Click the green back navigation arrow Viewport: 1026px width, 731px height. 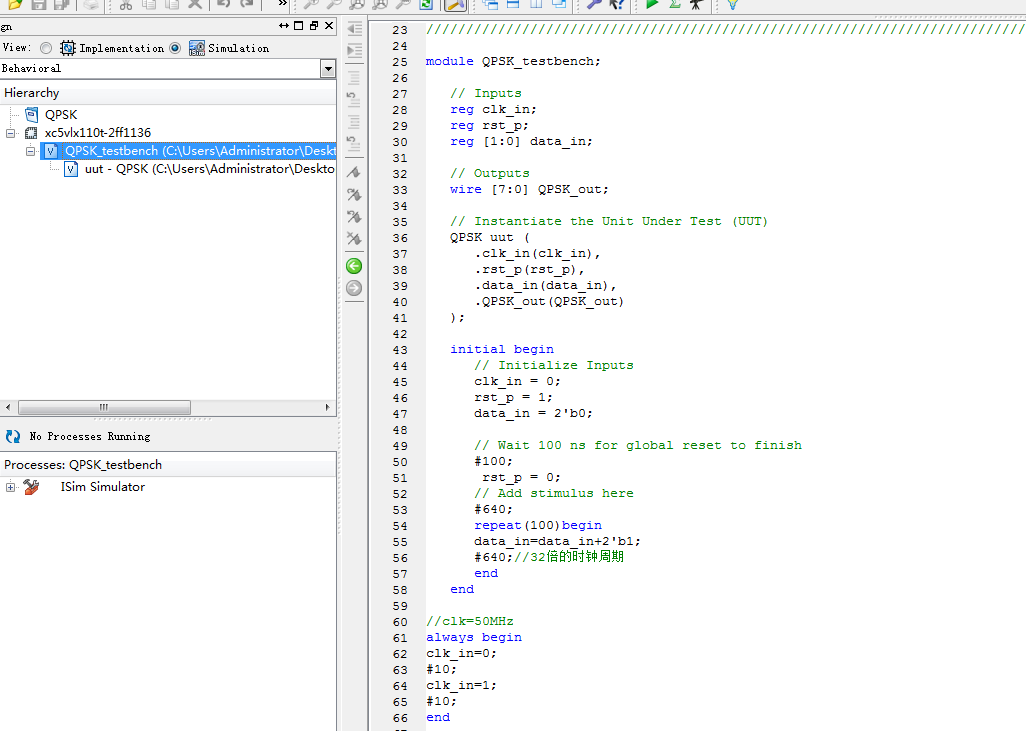[x=353, y=266]
